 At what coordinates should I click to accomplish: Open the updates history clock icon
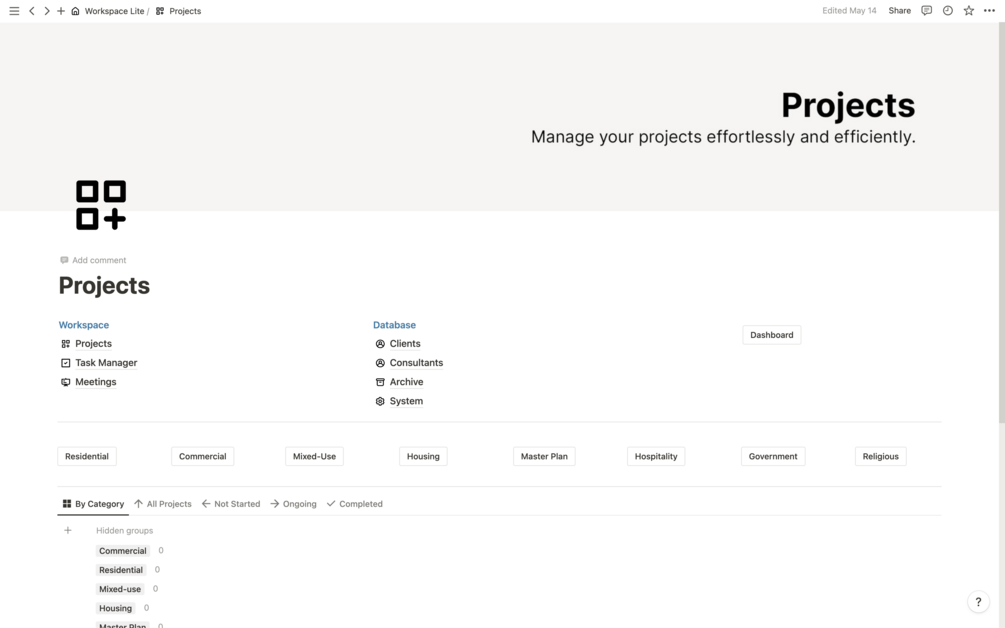947,11
